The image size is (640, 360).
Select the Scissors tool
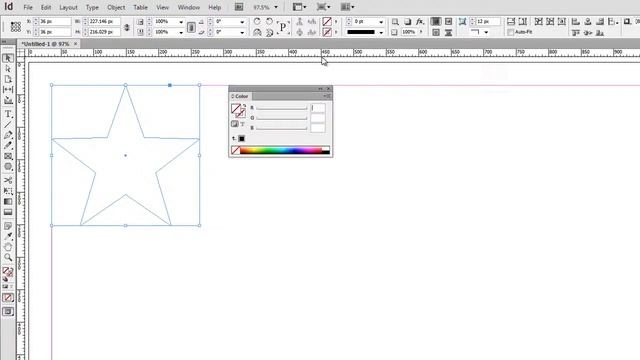(8, 180)
